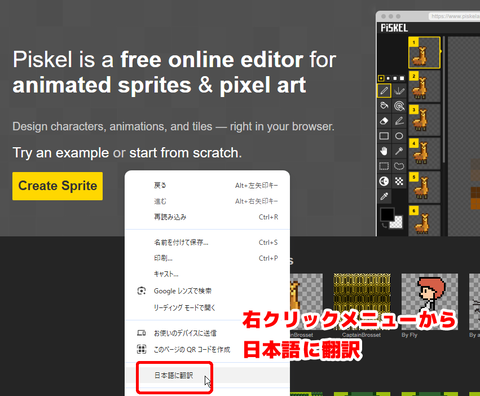This screenshot has width=480, height=396.
Task: Choose Google レンズで検索 menu entry
Action: [x=207, y=291]
